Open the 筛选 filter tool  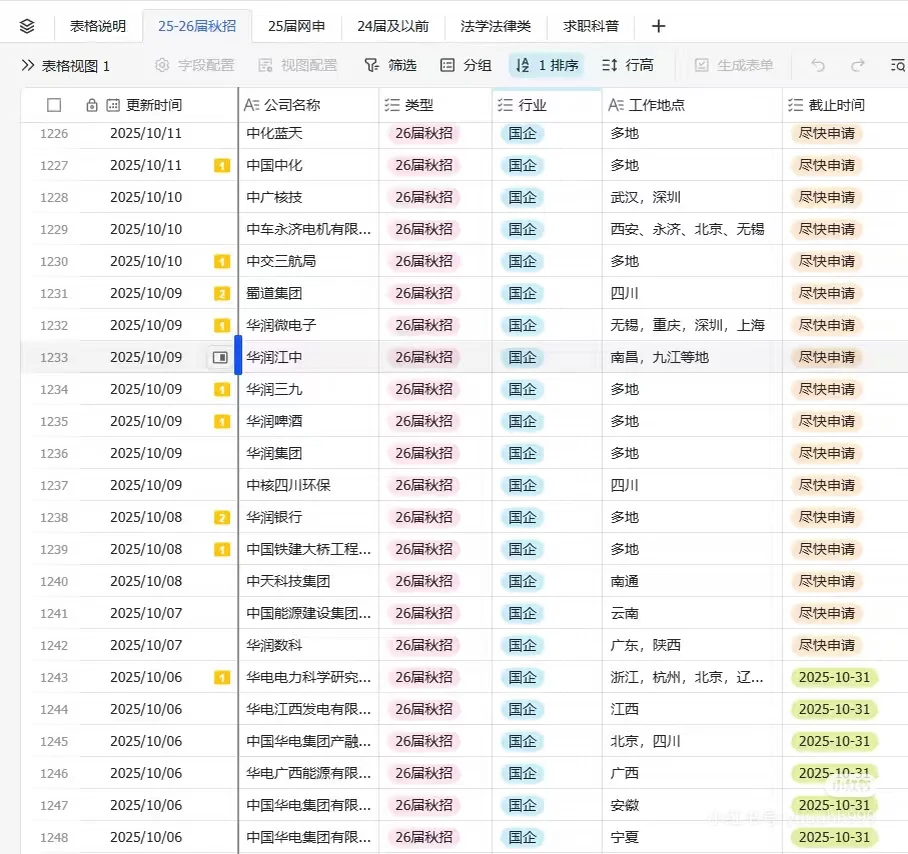point(390,65)
